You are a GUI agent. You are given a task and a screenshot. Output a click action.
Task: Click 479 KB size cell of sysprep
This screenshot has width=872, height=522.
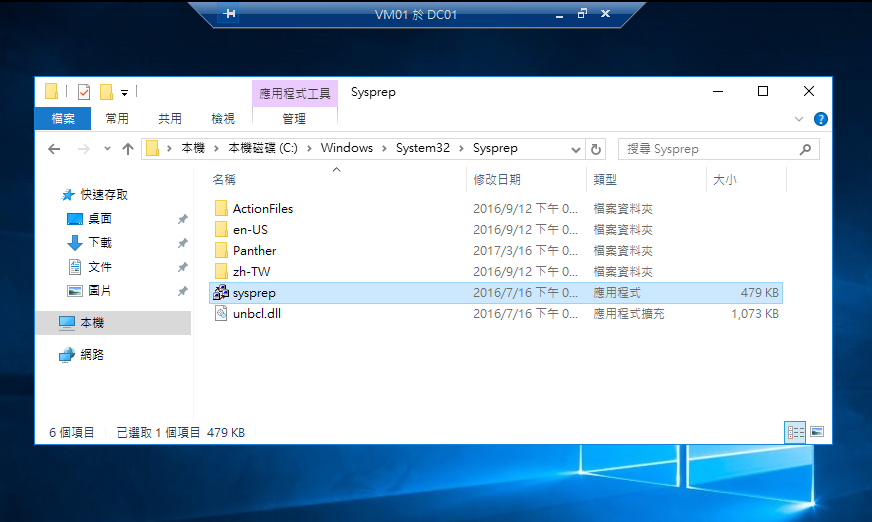pyautogui.click(x=759, y=293)
